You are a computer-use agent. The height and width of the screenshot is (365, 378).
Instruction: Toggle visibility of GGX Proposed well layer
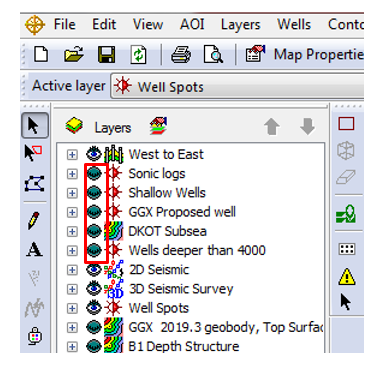tap(94, 212)
